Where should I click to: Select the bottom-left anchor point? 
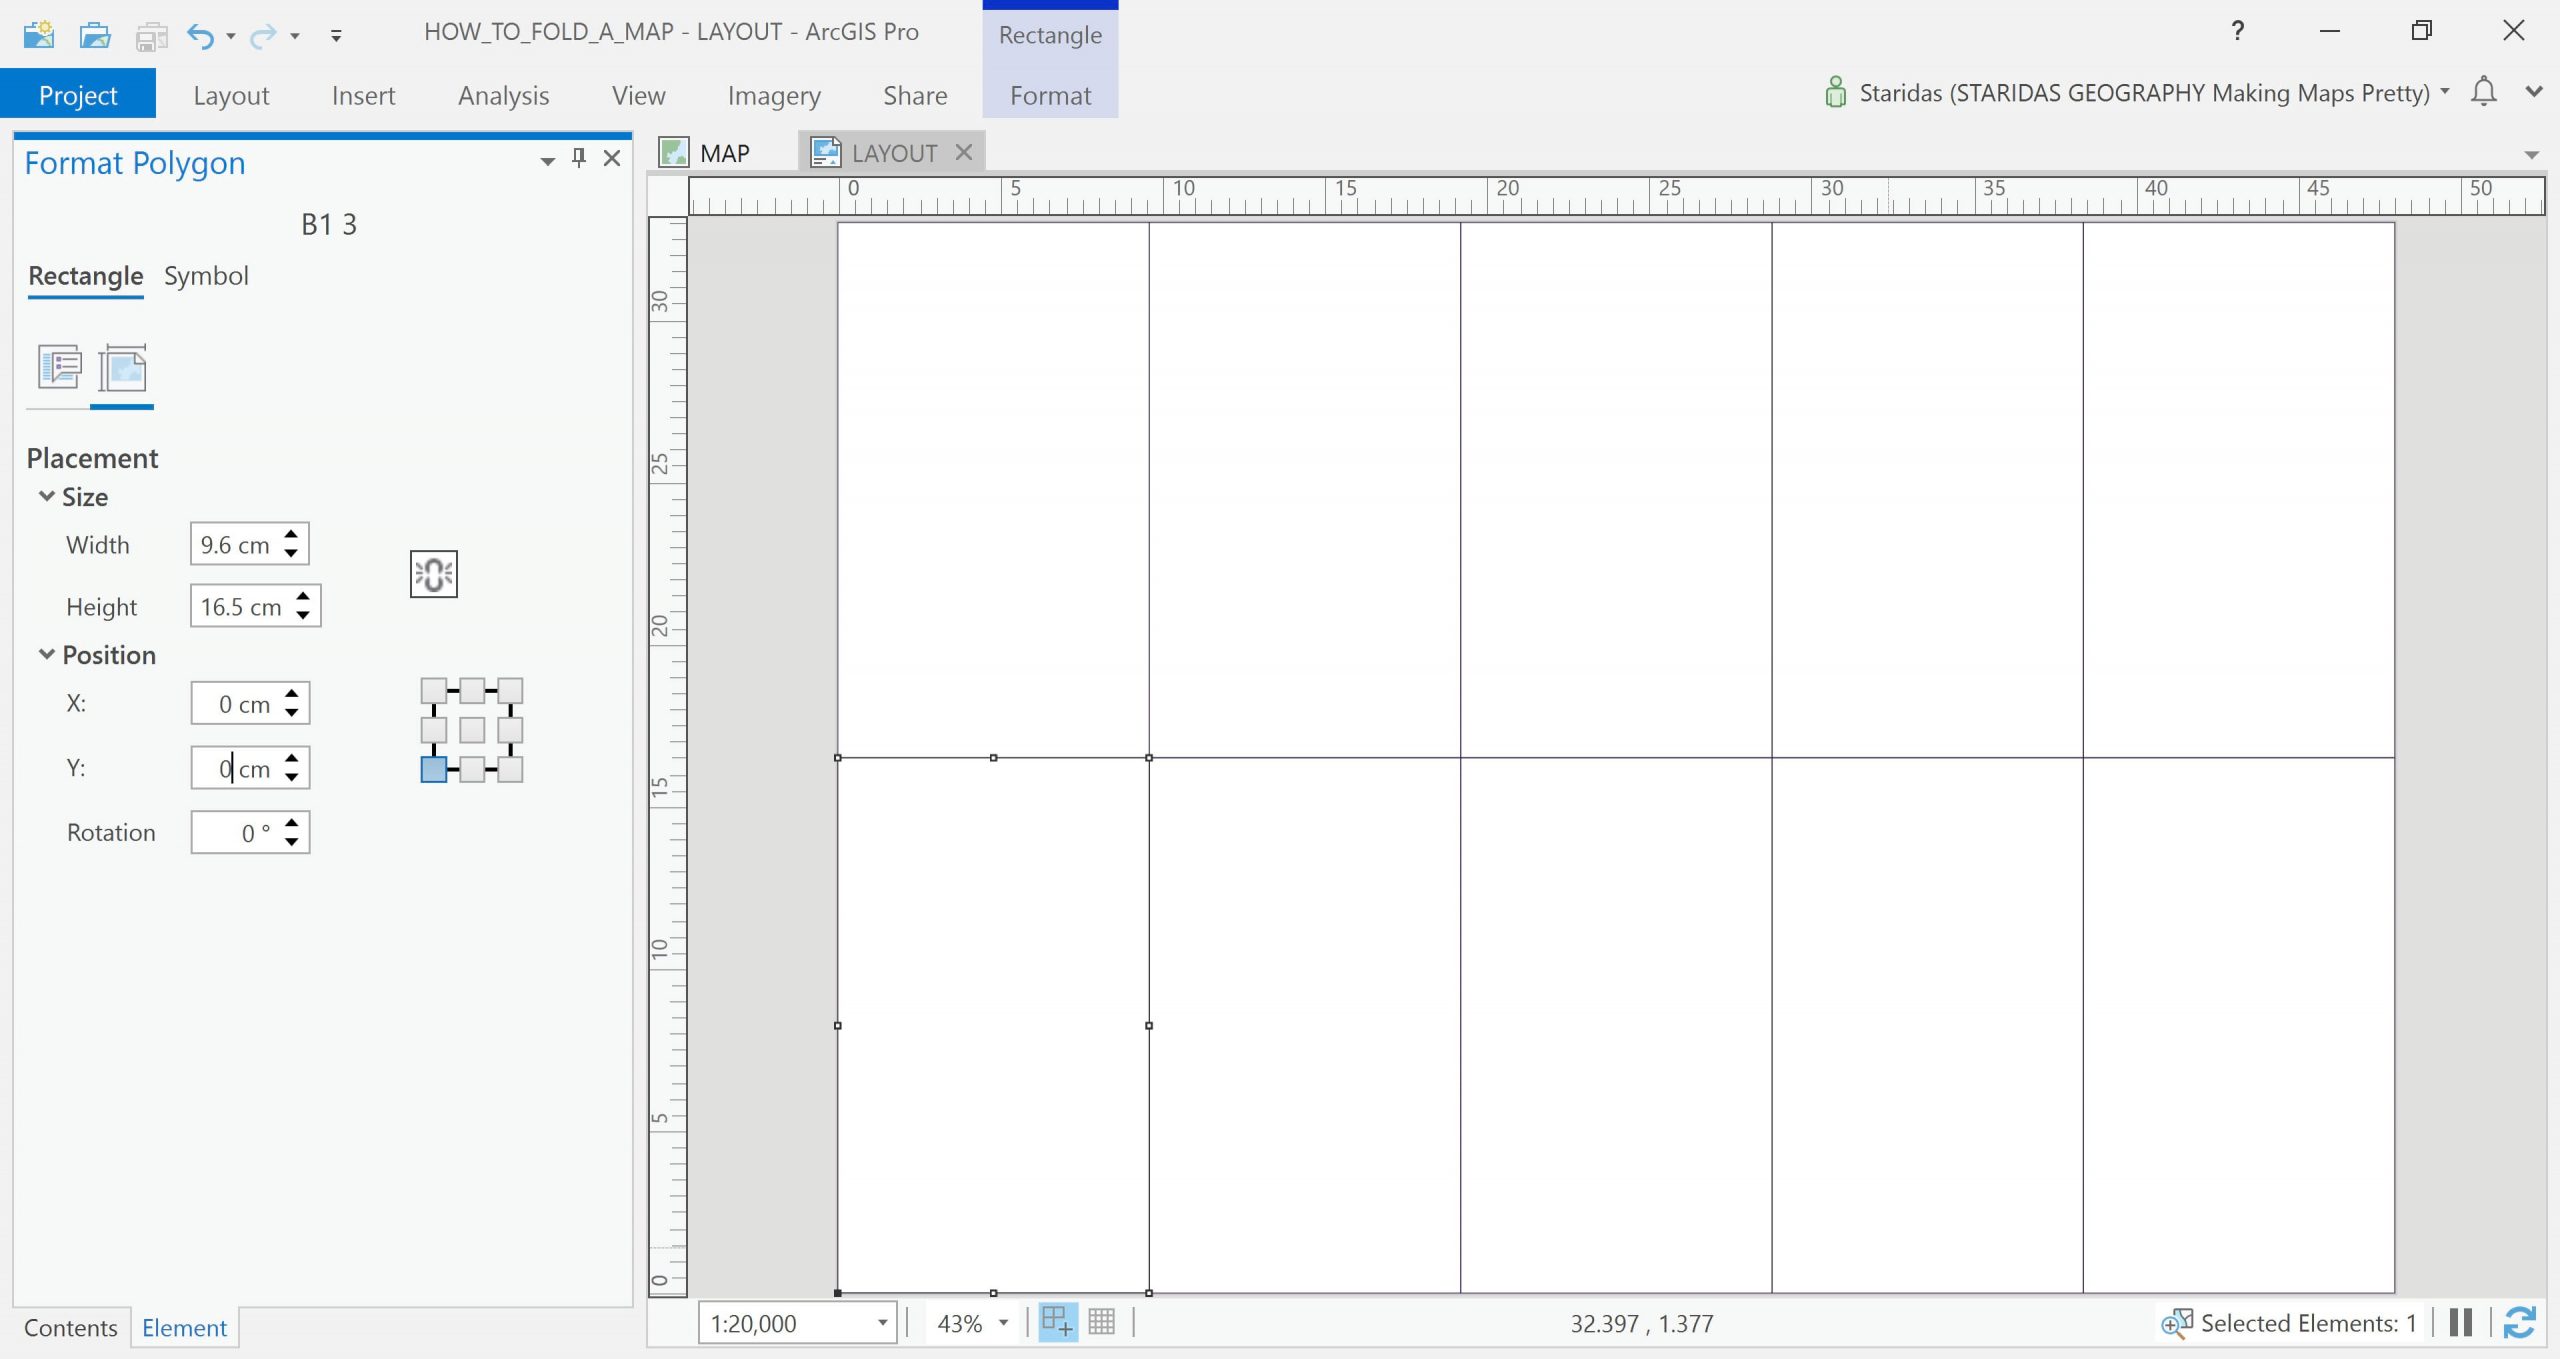point(433,769)
